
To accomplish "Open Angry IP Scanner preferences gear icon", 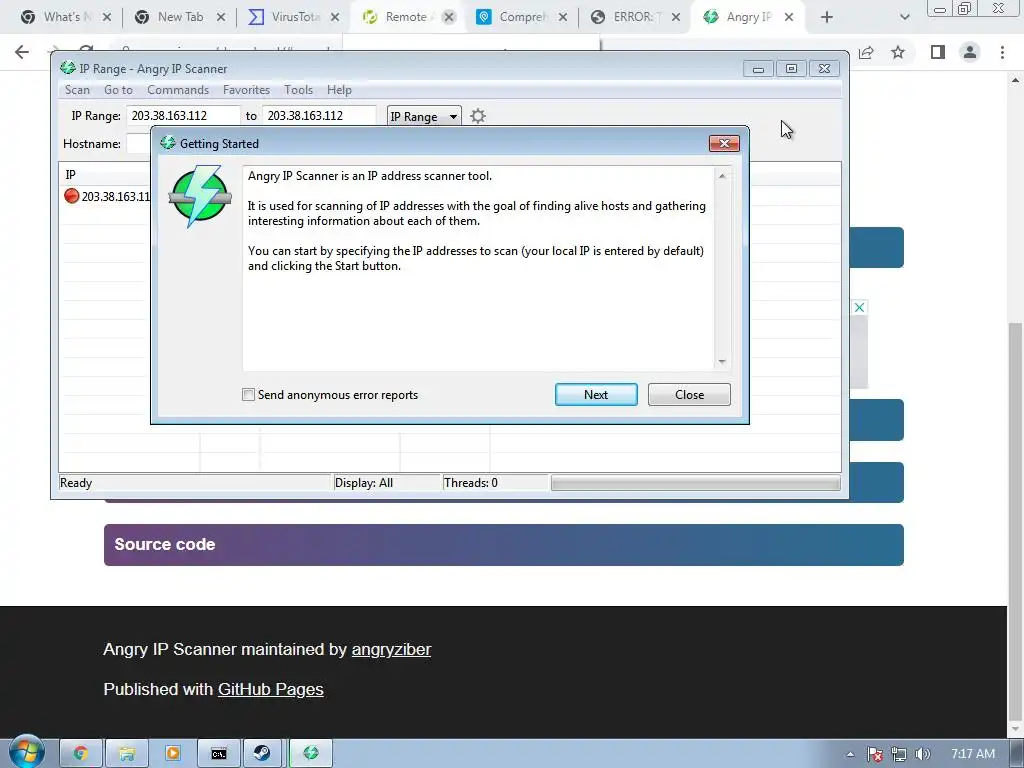I will [478, 116].
